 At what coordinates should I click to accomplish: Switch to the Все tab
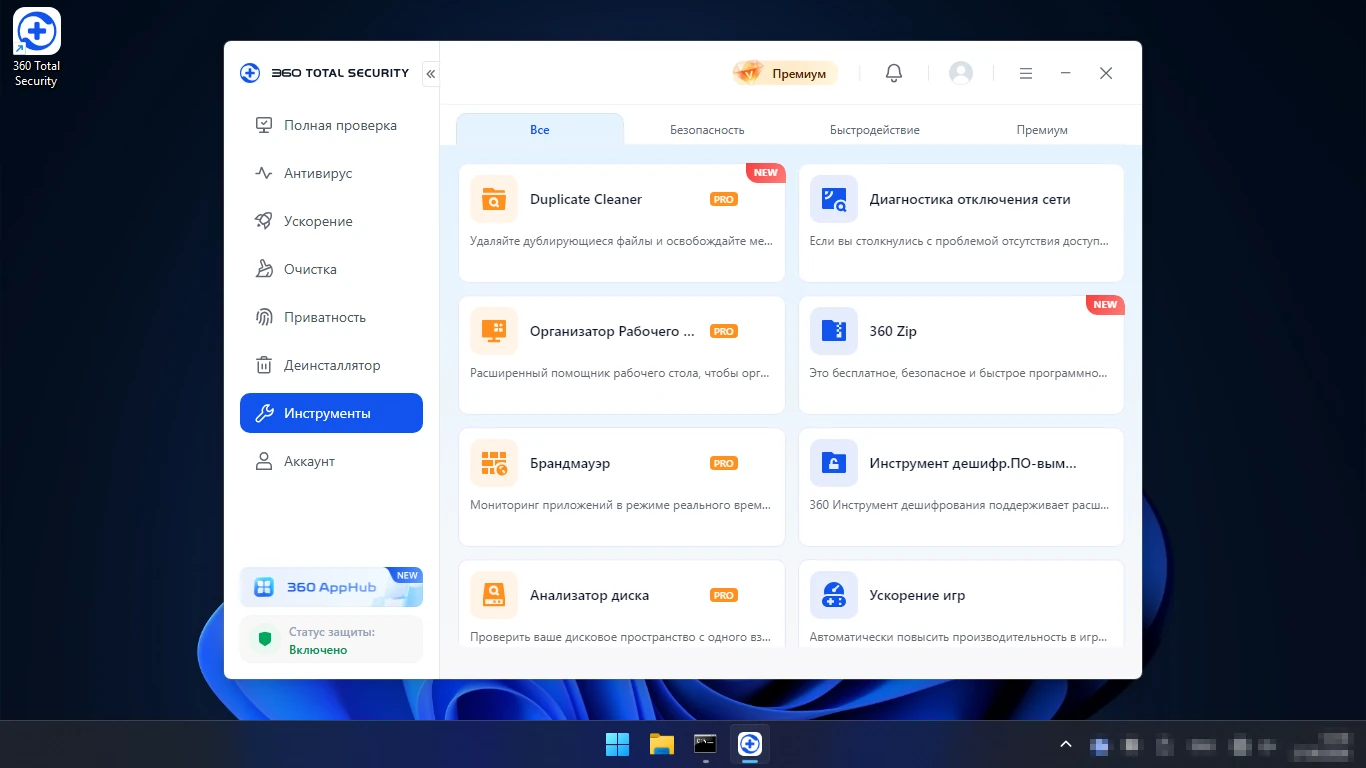[540, 130]
